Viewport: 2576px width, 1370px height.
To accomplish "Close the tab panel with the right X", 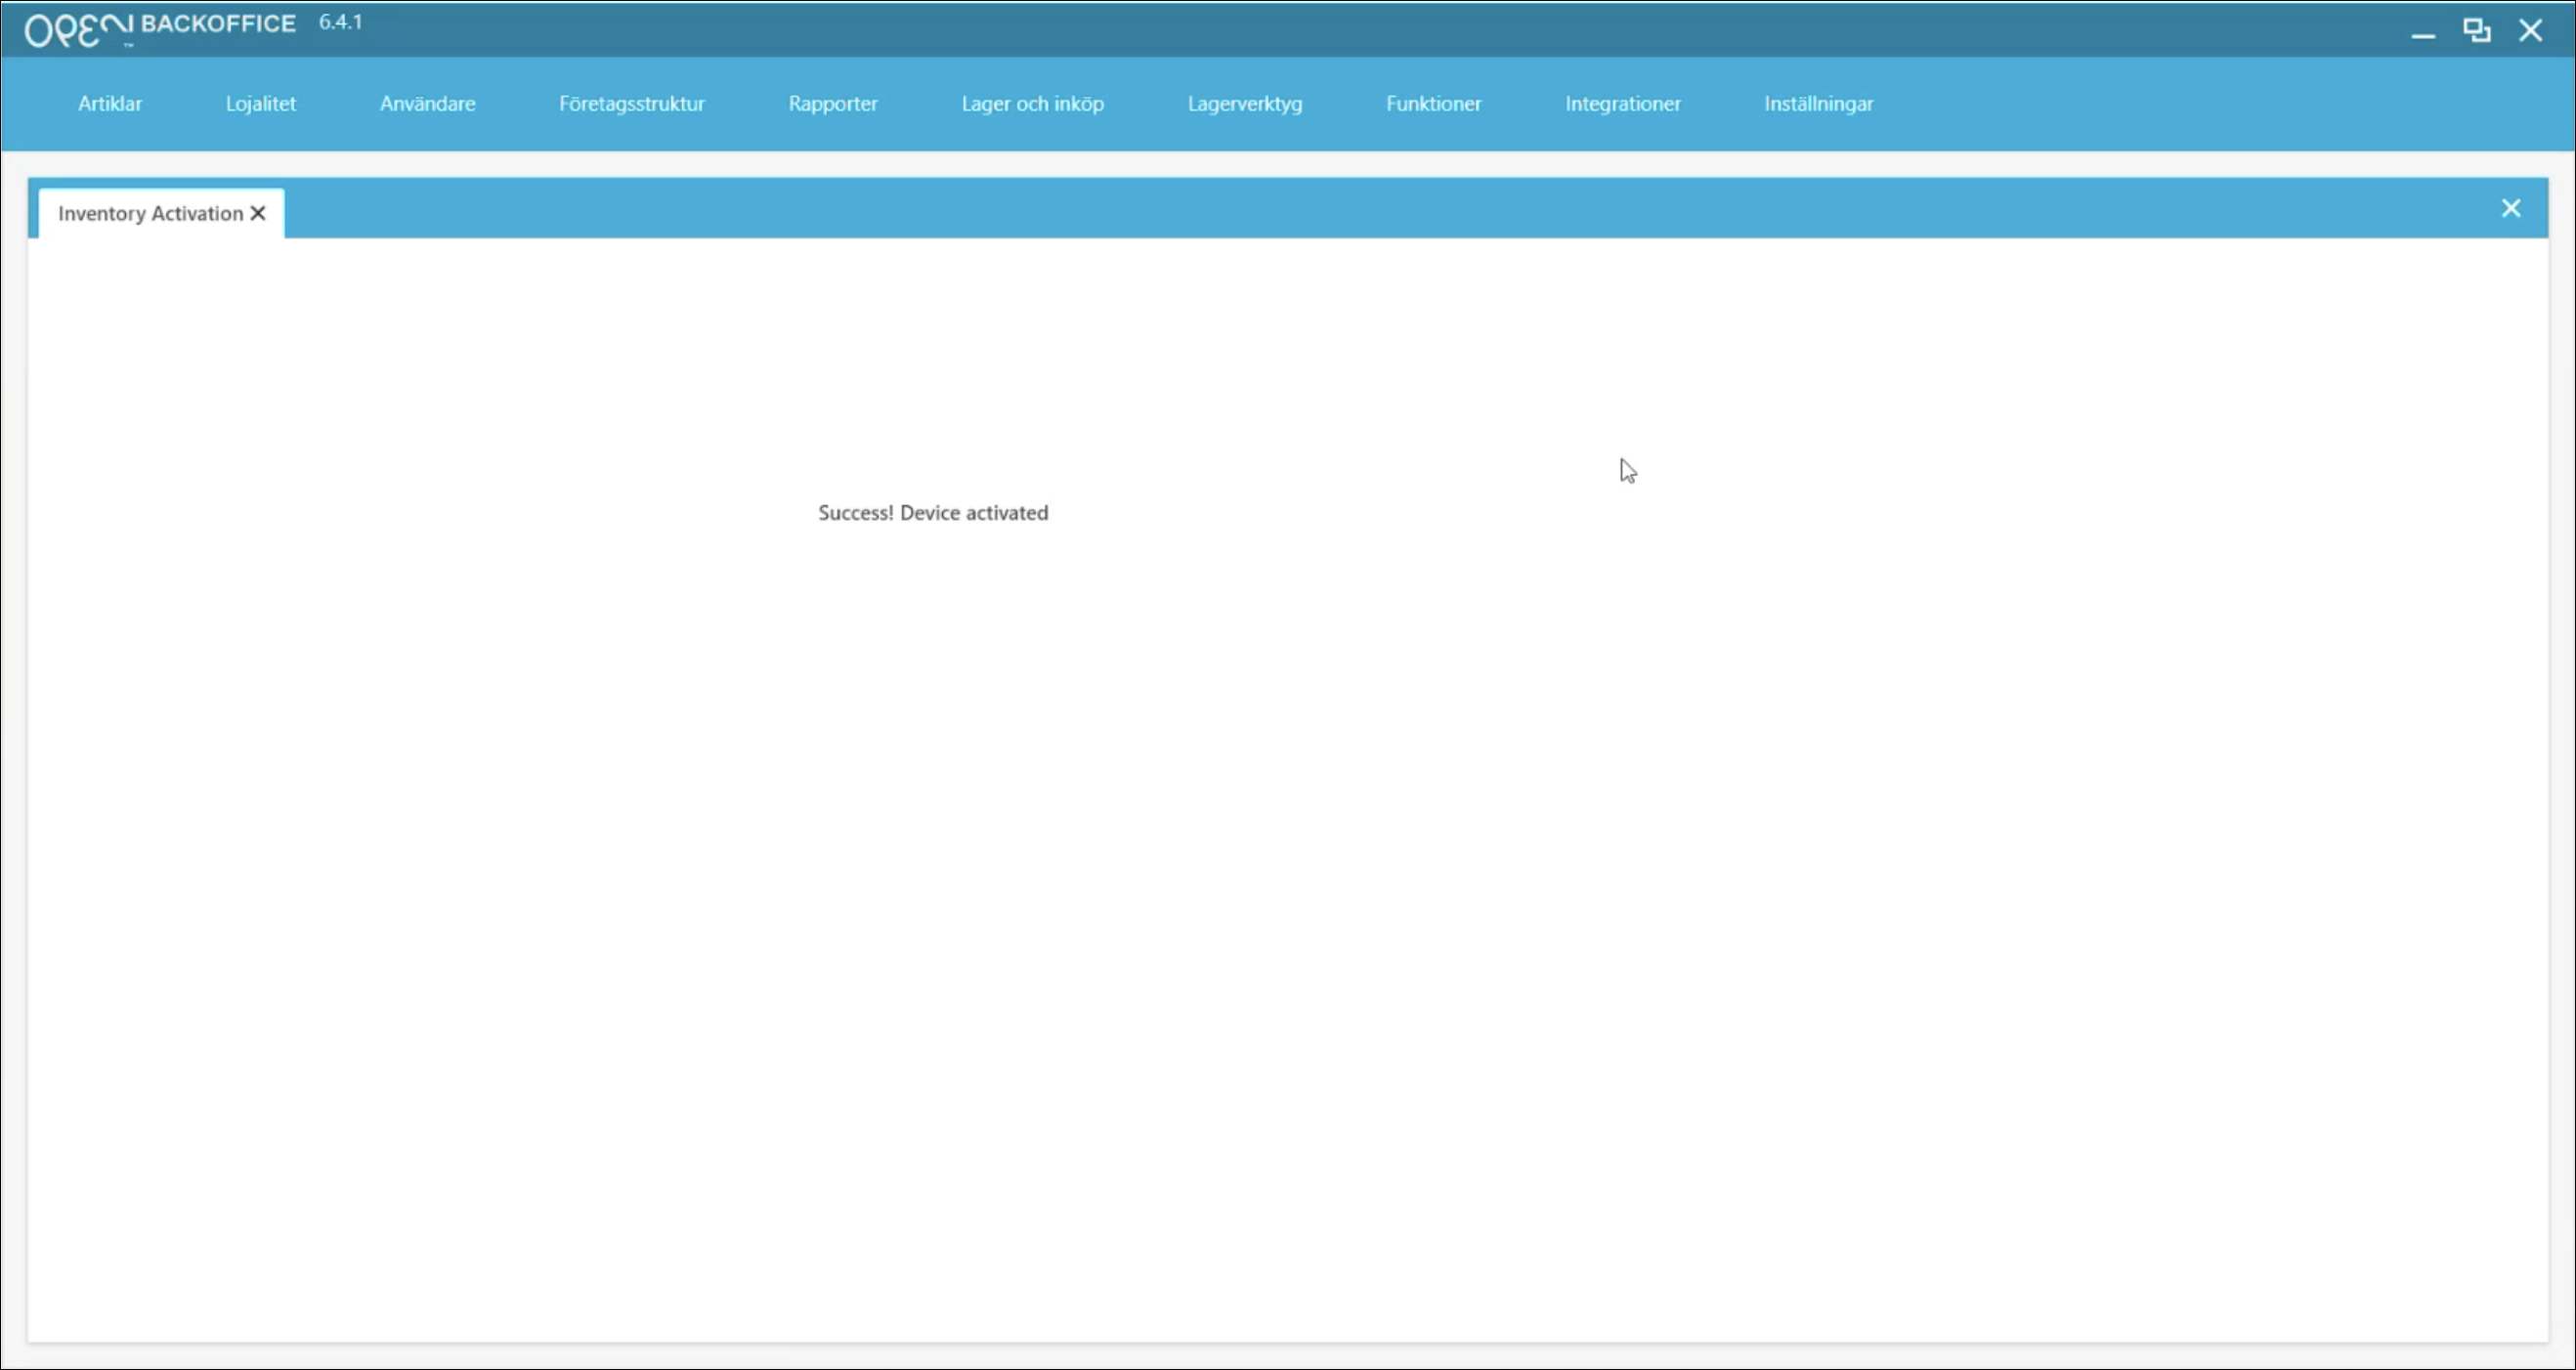I will point(2510,208).
